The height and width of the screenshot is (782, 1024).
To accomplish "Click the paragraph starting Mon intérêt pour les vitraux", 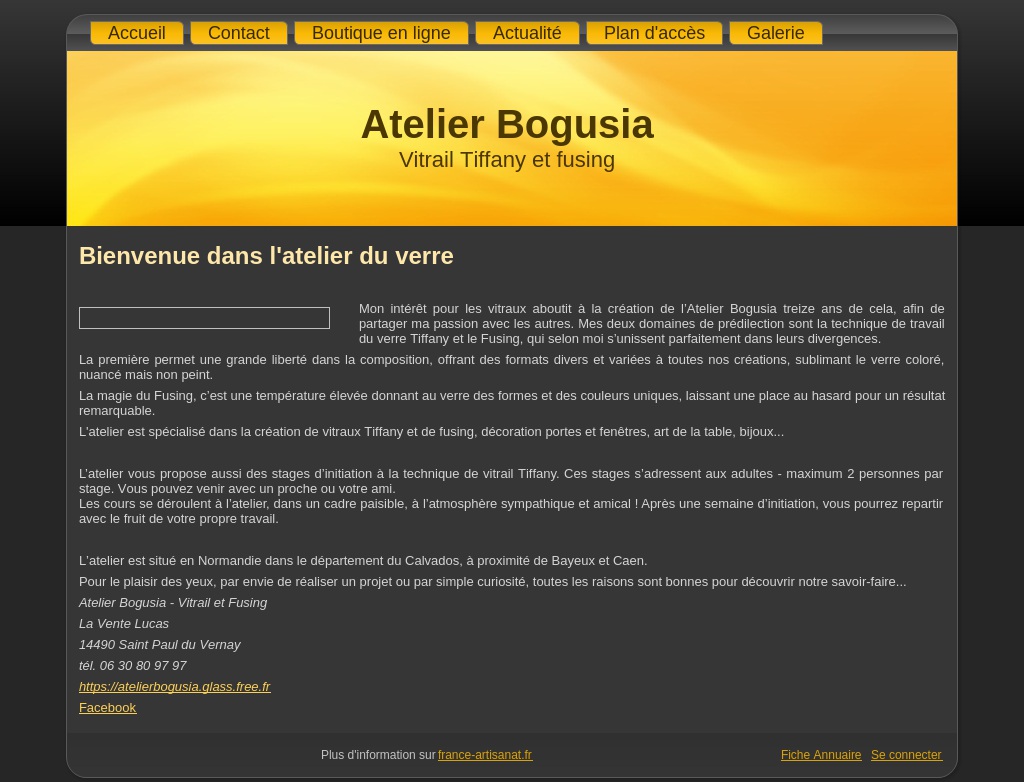I will [652, 323].
